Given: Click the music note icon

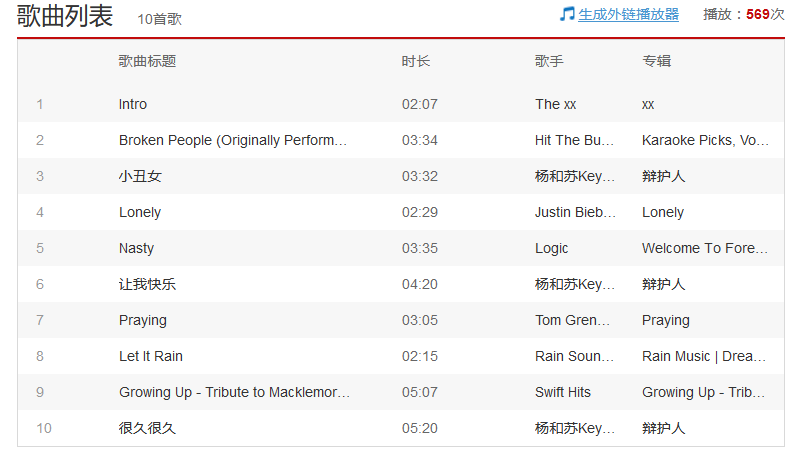Looking at the screenshot, I should 567,14.
